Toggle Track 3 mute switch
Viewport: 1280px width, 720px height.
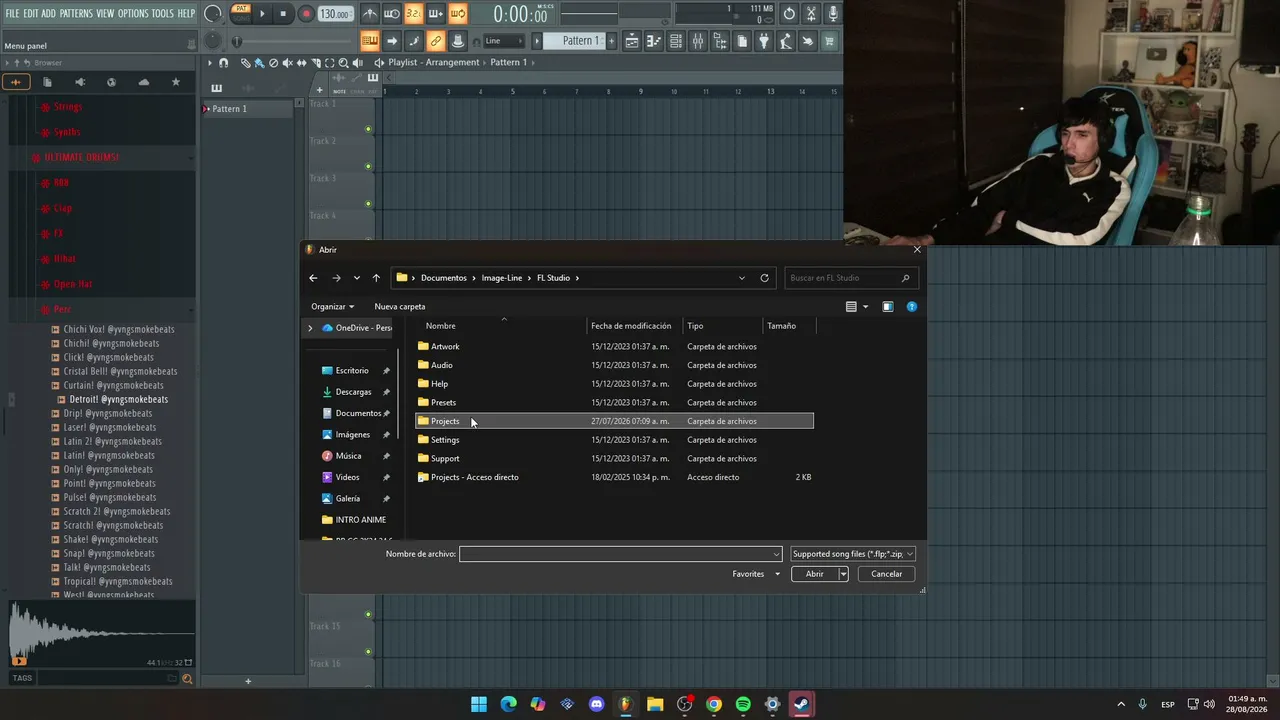(368, 203)
